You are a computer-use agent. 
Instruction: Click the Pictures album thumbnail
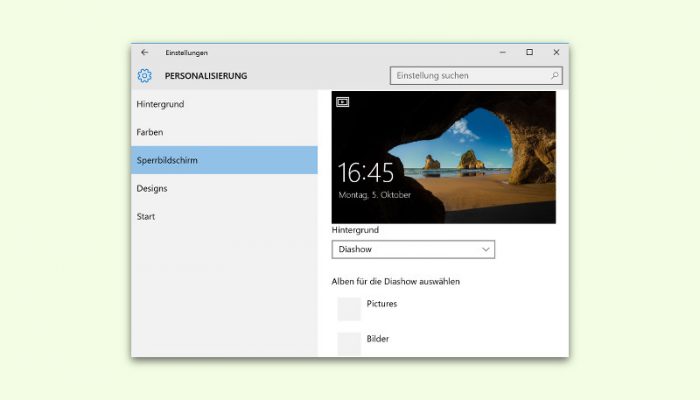[349, 309]
